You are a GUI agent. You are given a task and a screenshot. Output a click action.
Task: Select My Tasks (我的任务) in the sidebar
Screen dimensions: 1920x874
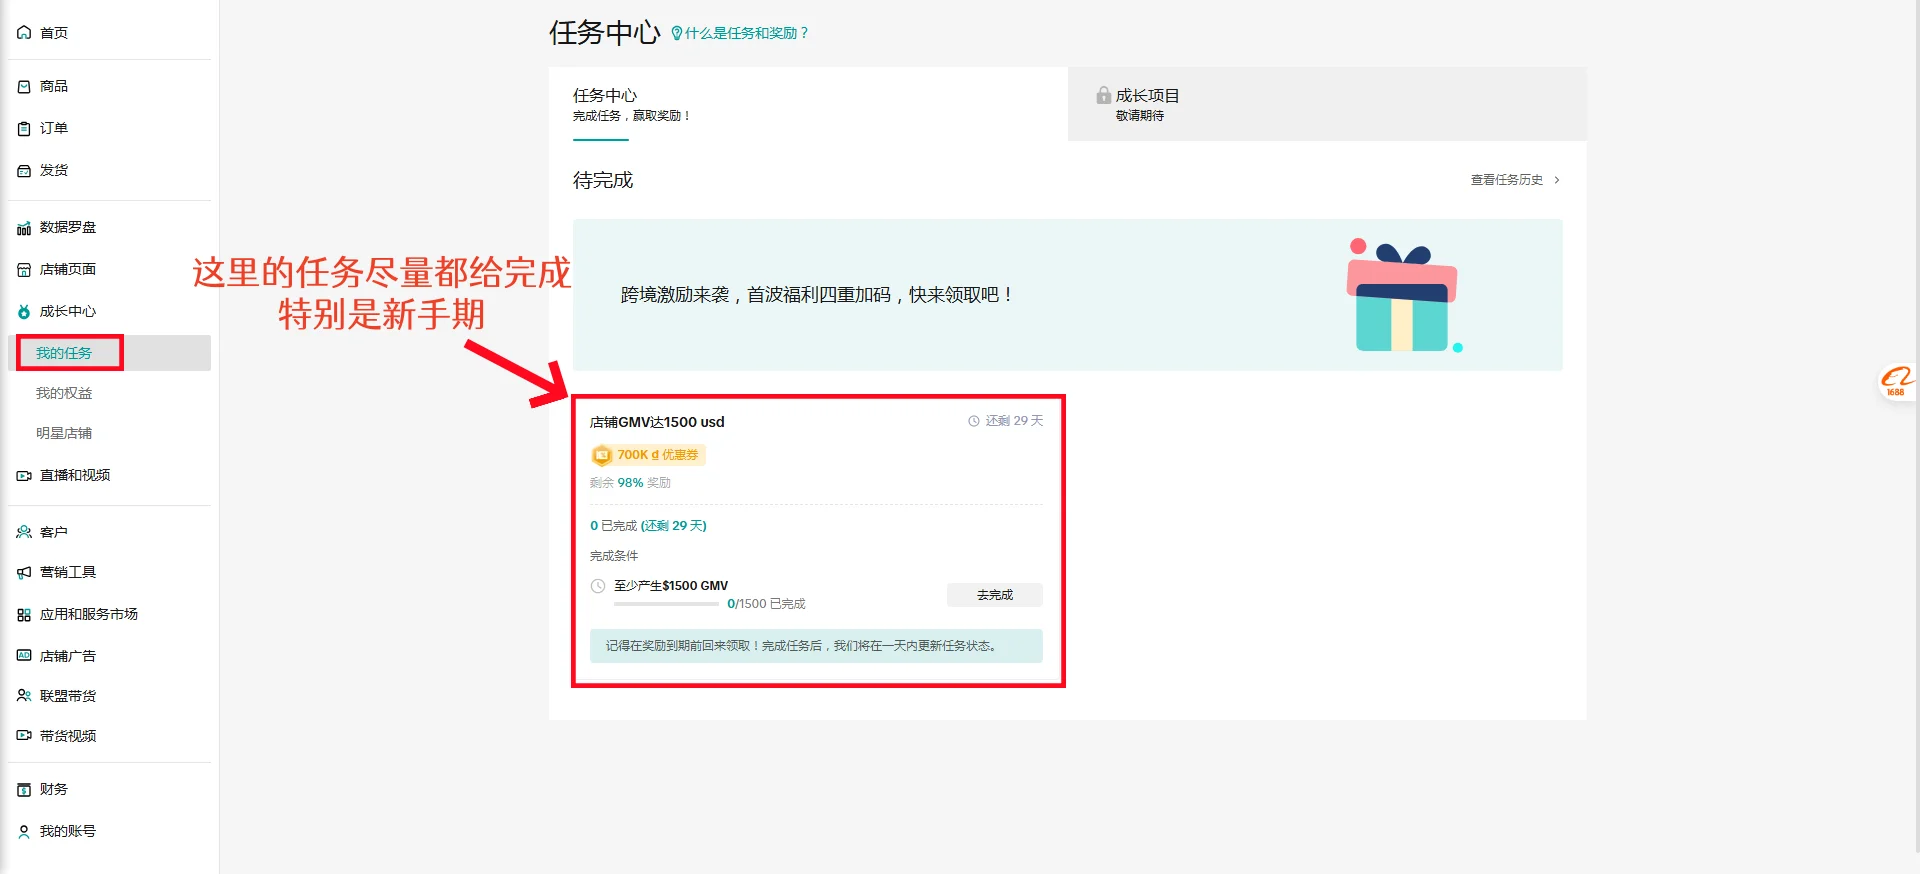[64, 353]
